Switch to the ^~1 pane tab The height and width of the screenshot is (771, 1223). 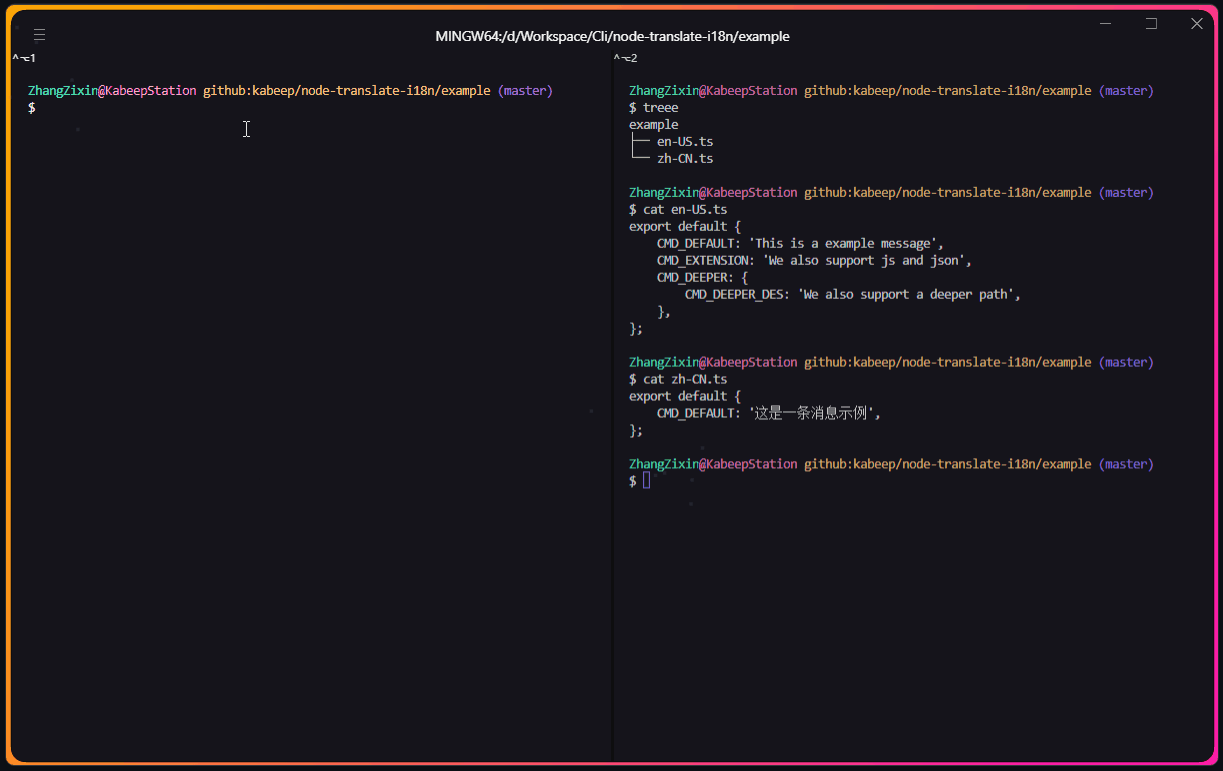(24, 58)
